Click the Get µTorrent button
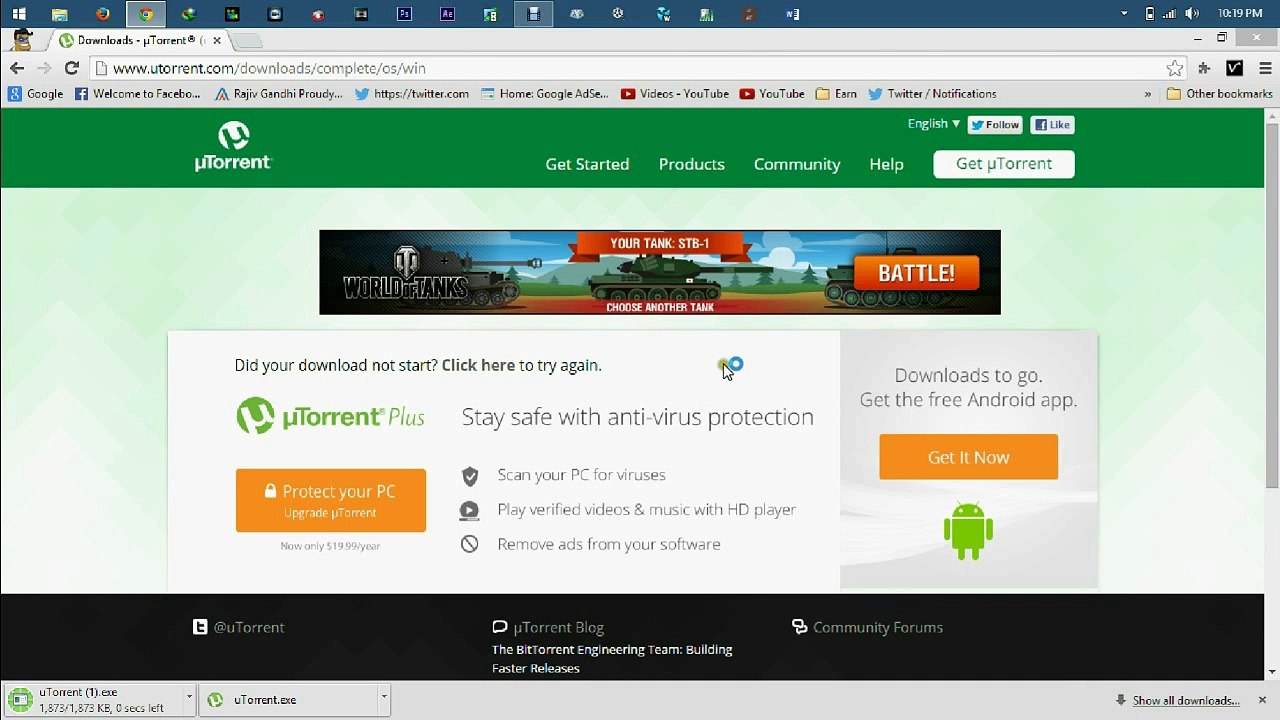1280x720 pixels. (1004, 164)
